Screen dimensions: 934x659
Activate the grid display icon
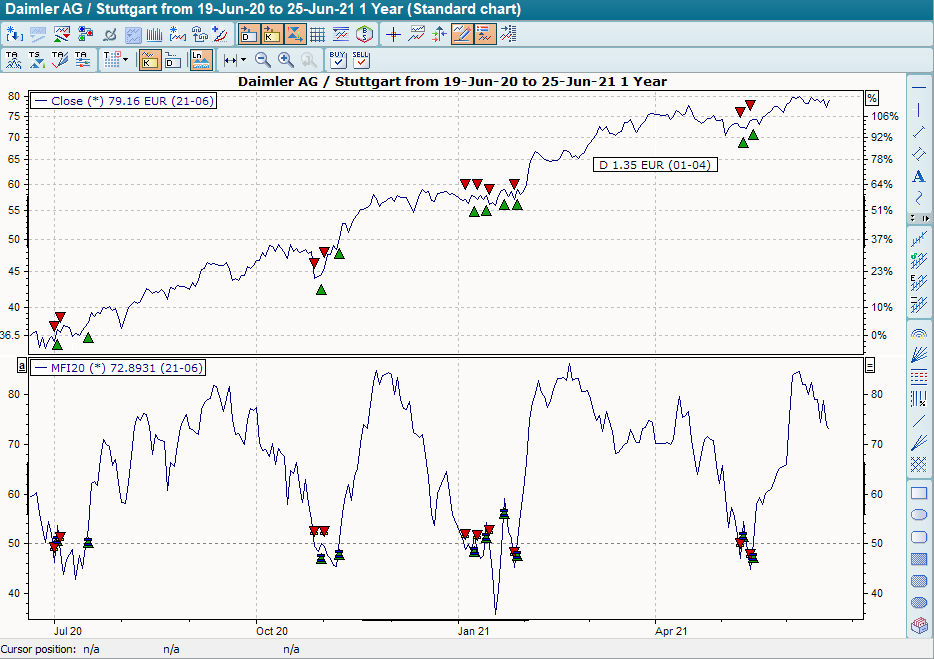(317, 33)
